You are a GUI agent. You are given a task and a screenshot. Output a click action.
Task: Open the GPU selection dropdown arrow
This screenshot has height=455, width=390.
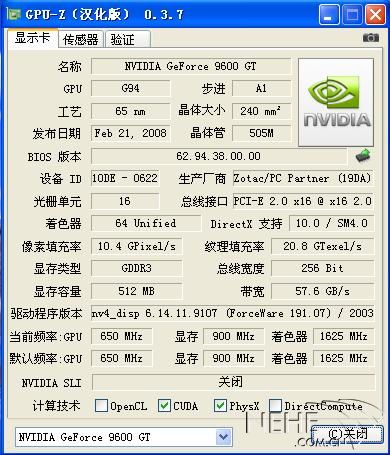tap(223, 437)
